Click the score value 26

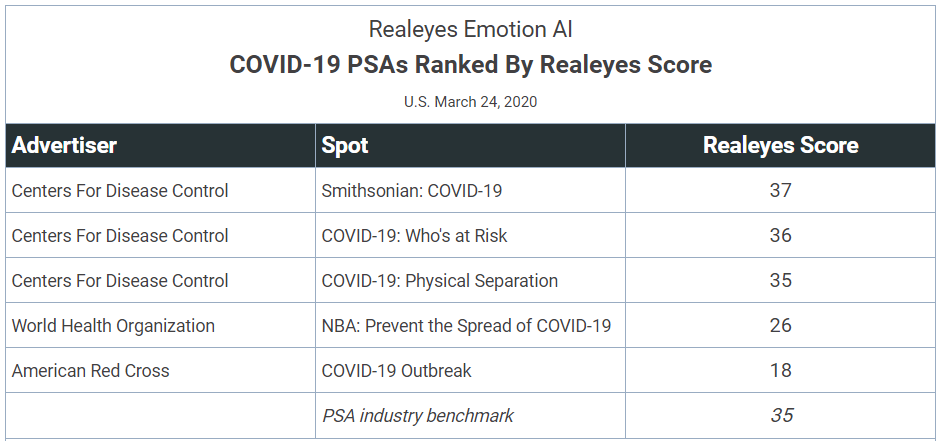[780, 325]
